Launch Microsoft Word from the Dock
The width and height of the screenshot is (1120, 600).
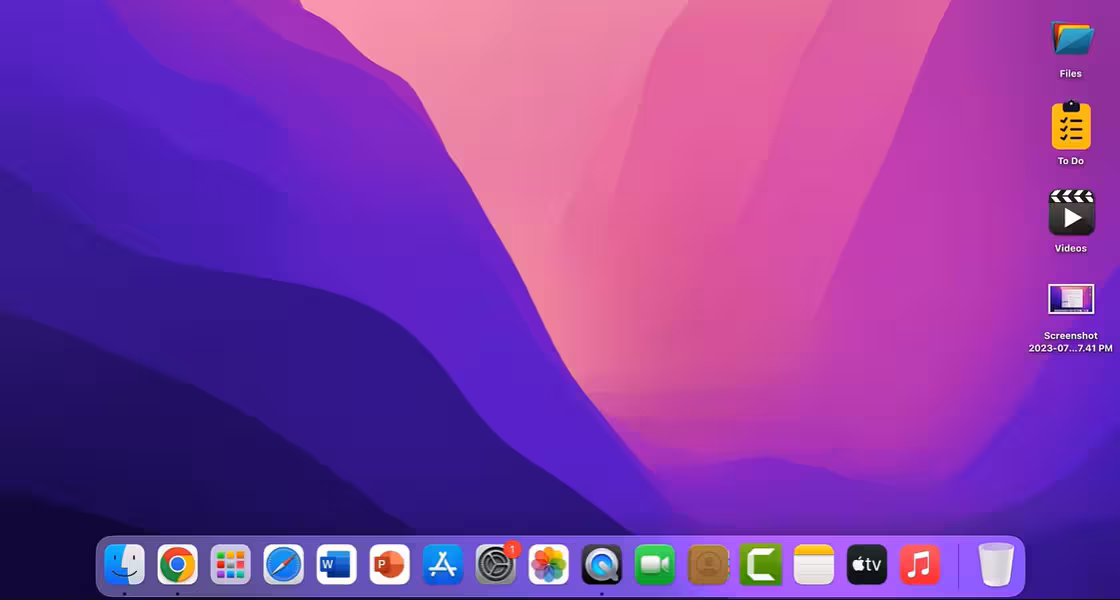(x=336, y=564)
